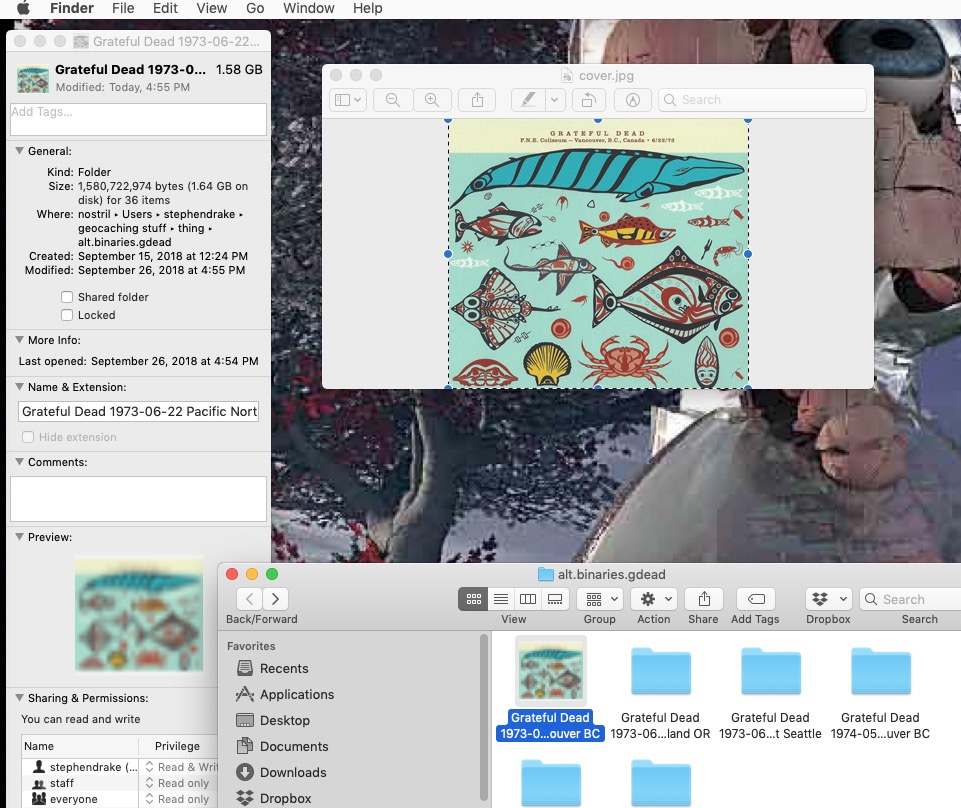Click the Share icon in Preview
The image size is (961, 808).
[x=477, y=100]
